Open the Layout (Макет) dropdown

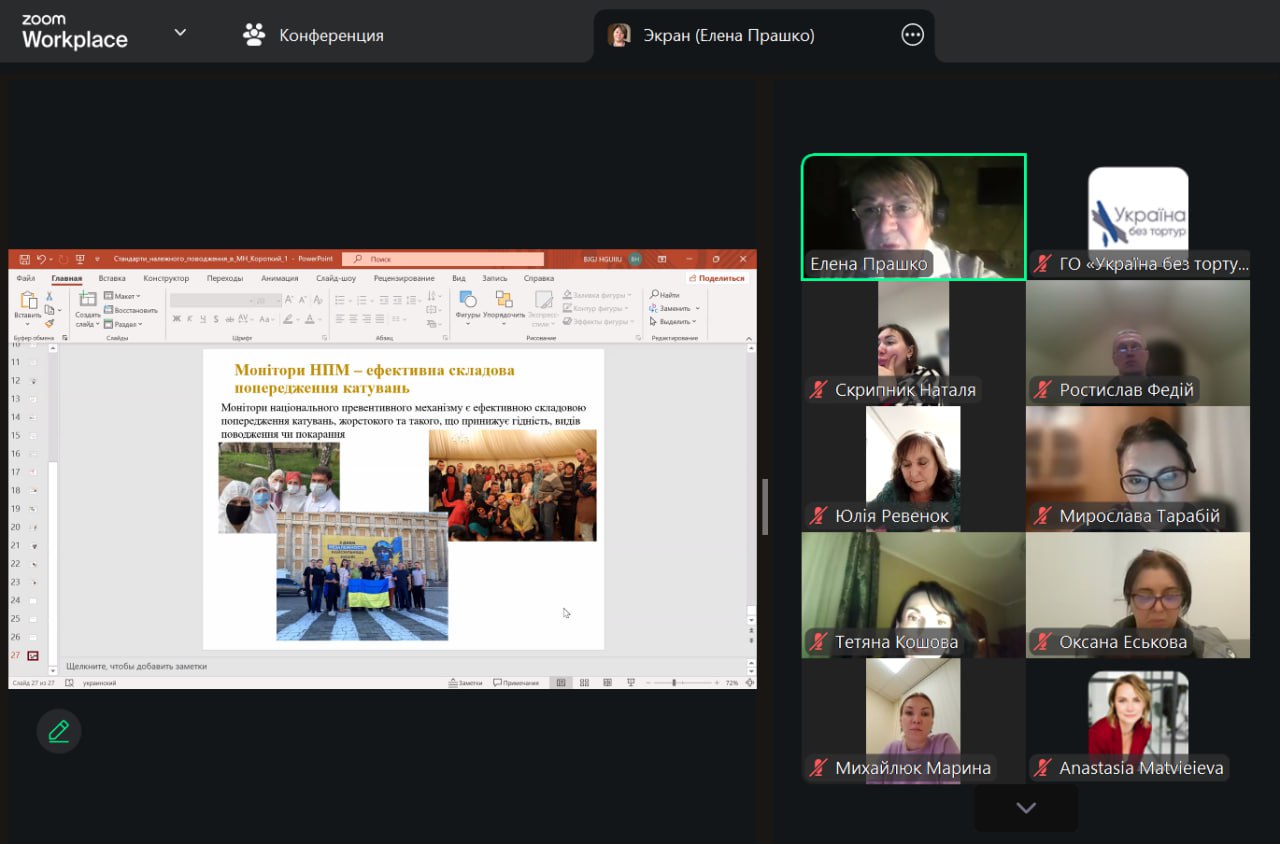click(x=123, y=296)
